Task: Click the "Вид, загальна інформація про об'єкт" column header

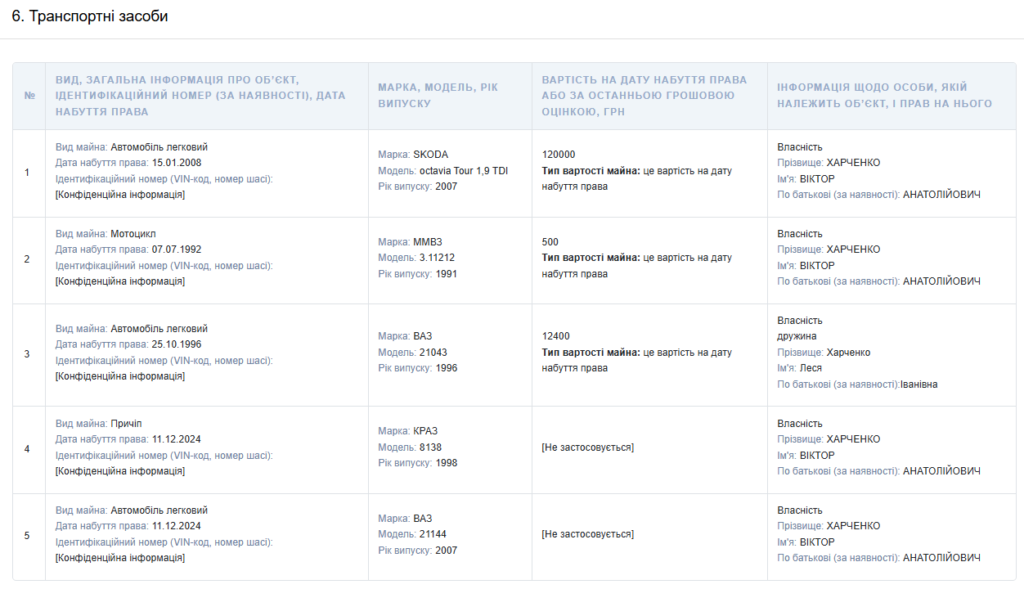Action: pos(200,95)
